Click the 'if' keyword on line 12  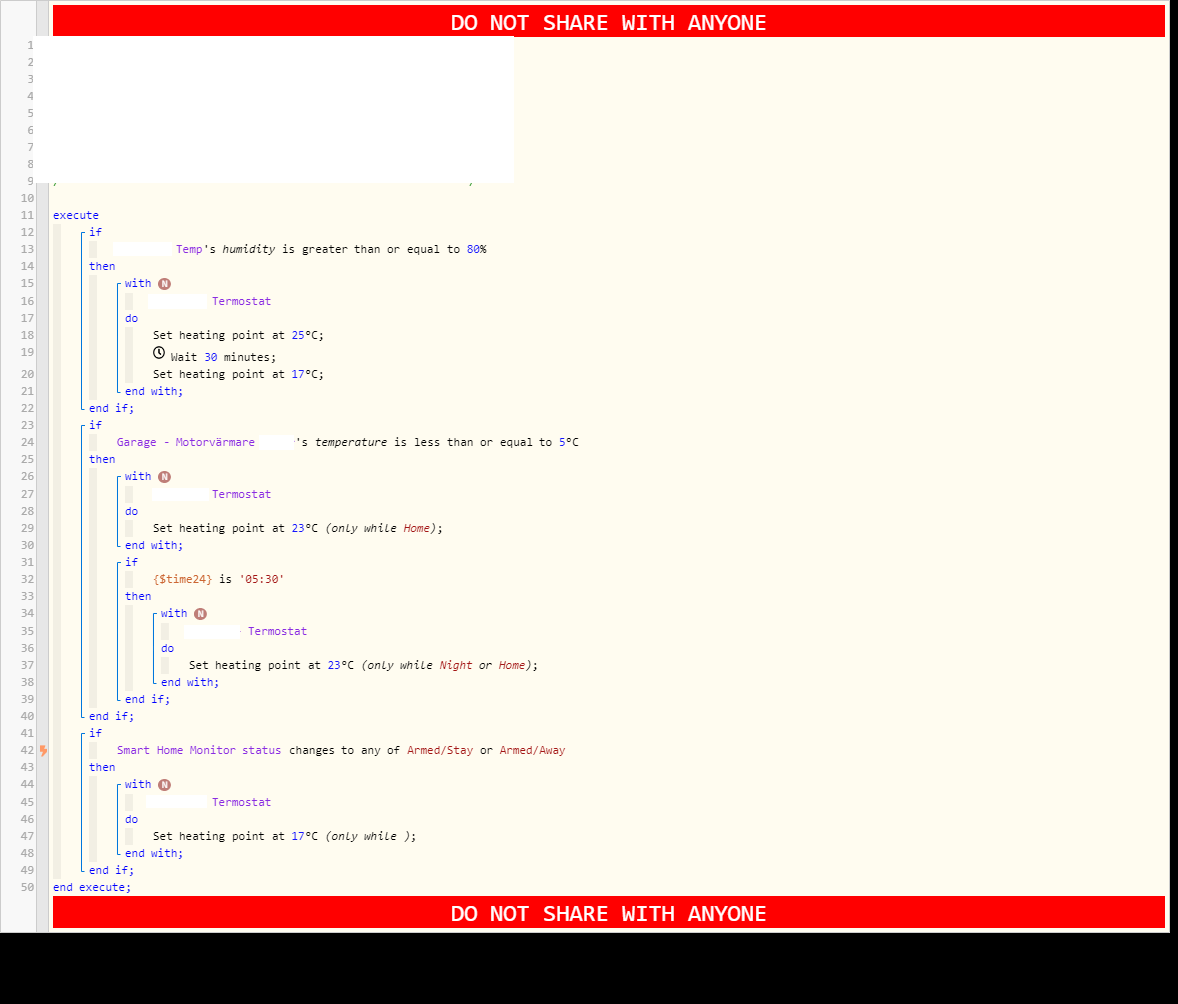(x=95, y=232)
